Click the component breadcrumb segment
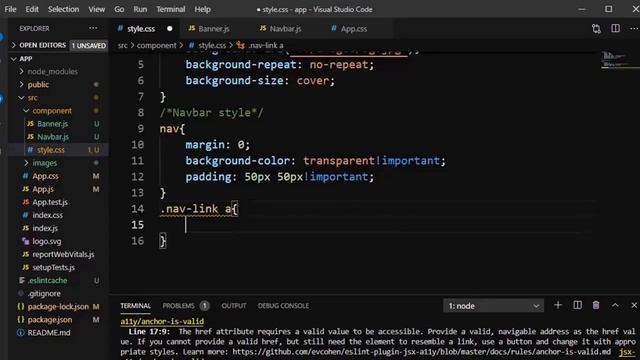The width and height of the screenshot is (640, 360). tap(156, 45)
